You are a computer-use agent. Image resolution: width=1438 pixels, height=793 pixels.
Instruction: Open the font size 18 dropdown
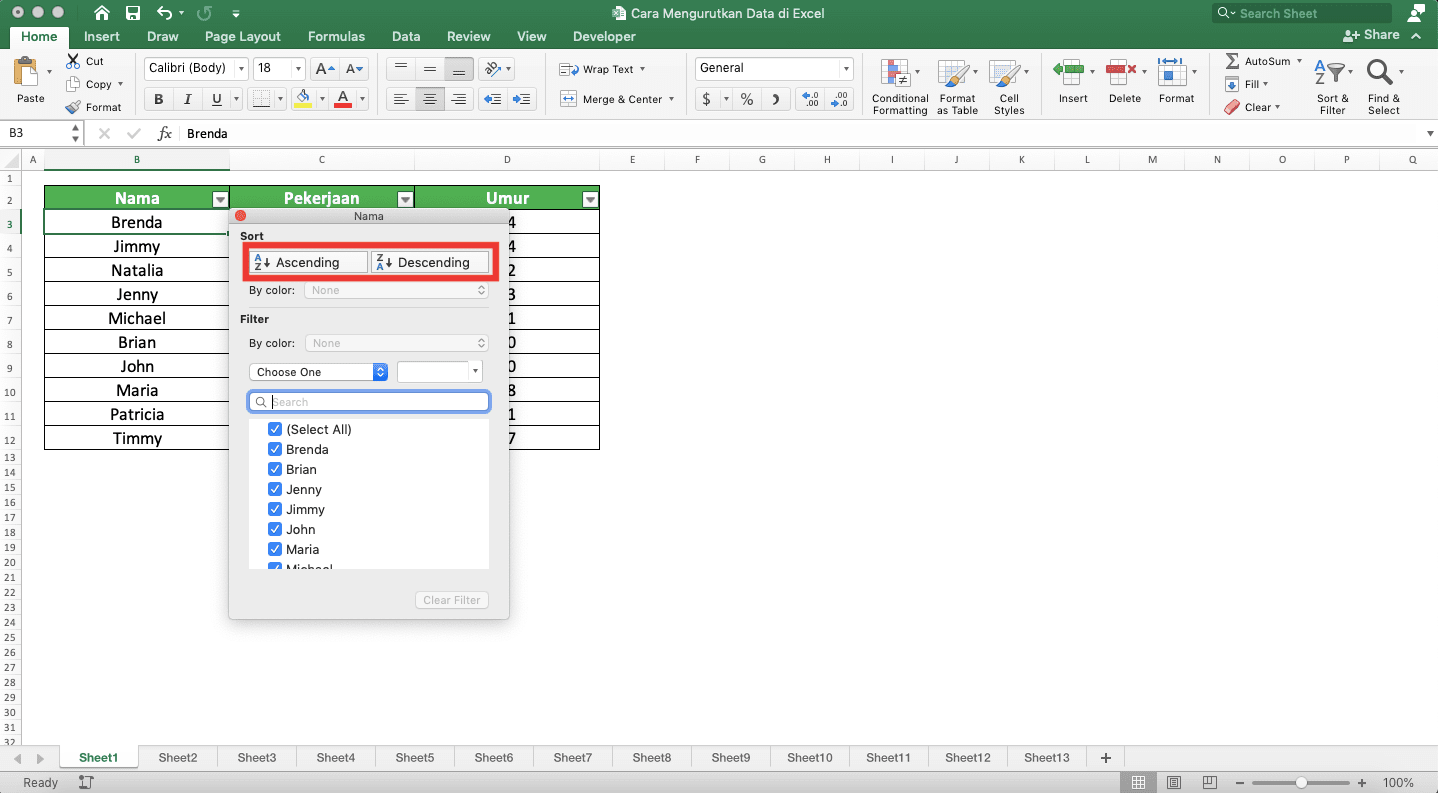click(x=298, y=69)
